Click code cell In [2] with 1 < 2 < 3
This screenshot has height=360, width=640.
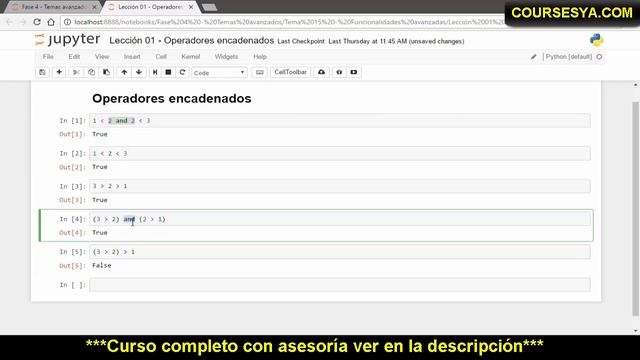340,153
